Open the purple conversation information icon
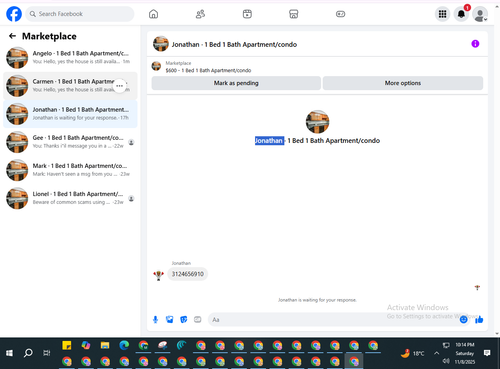Viewport: 500px width, 369px height. 475,44
